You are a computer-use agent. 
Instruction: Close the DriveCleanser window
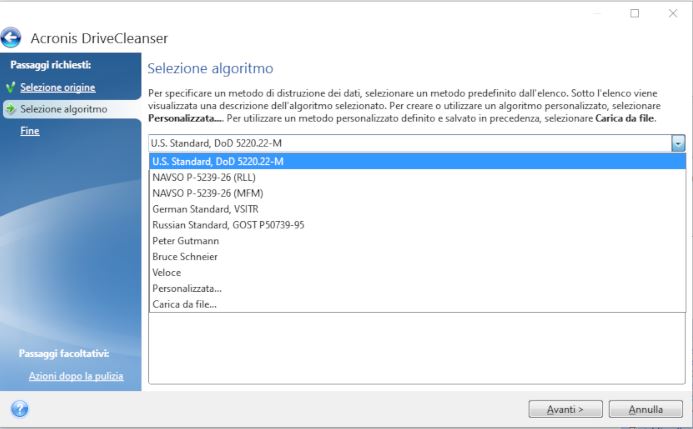pyautogui.click(x=673, y=13)
